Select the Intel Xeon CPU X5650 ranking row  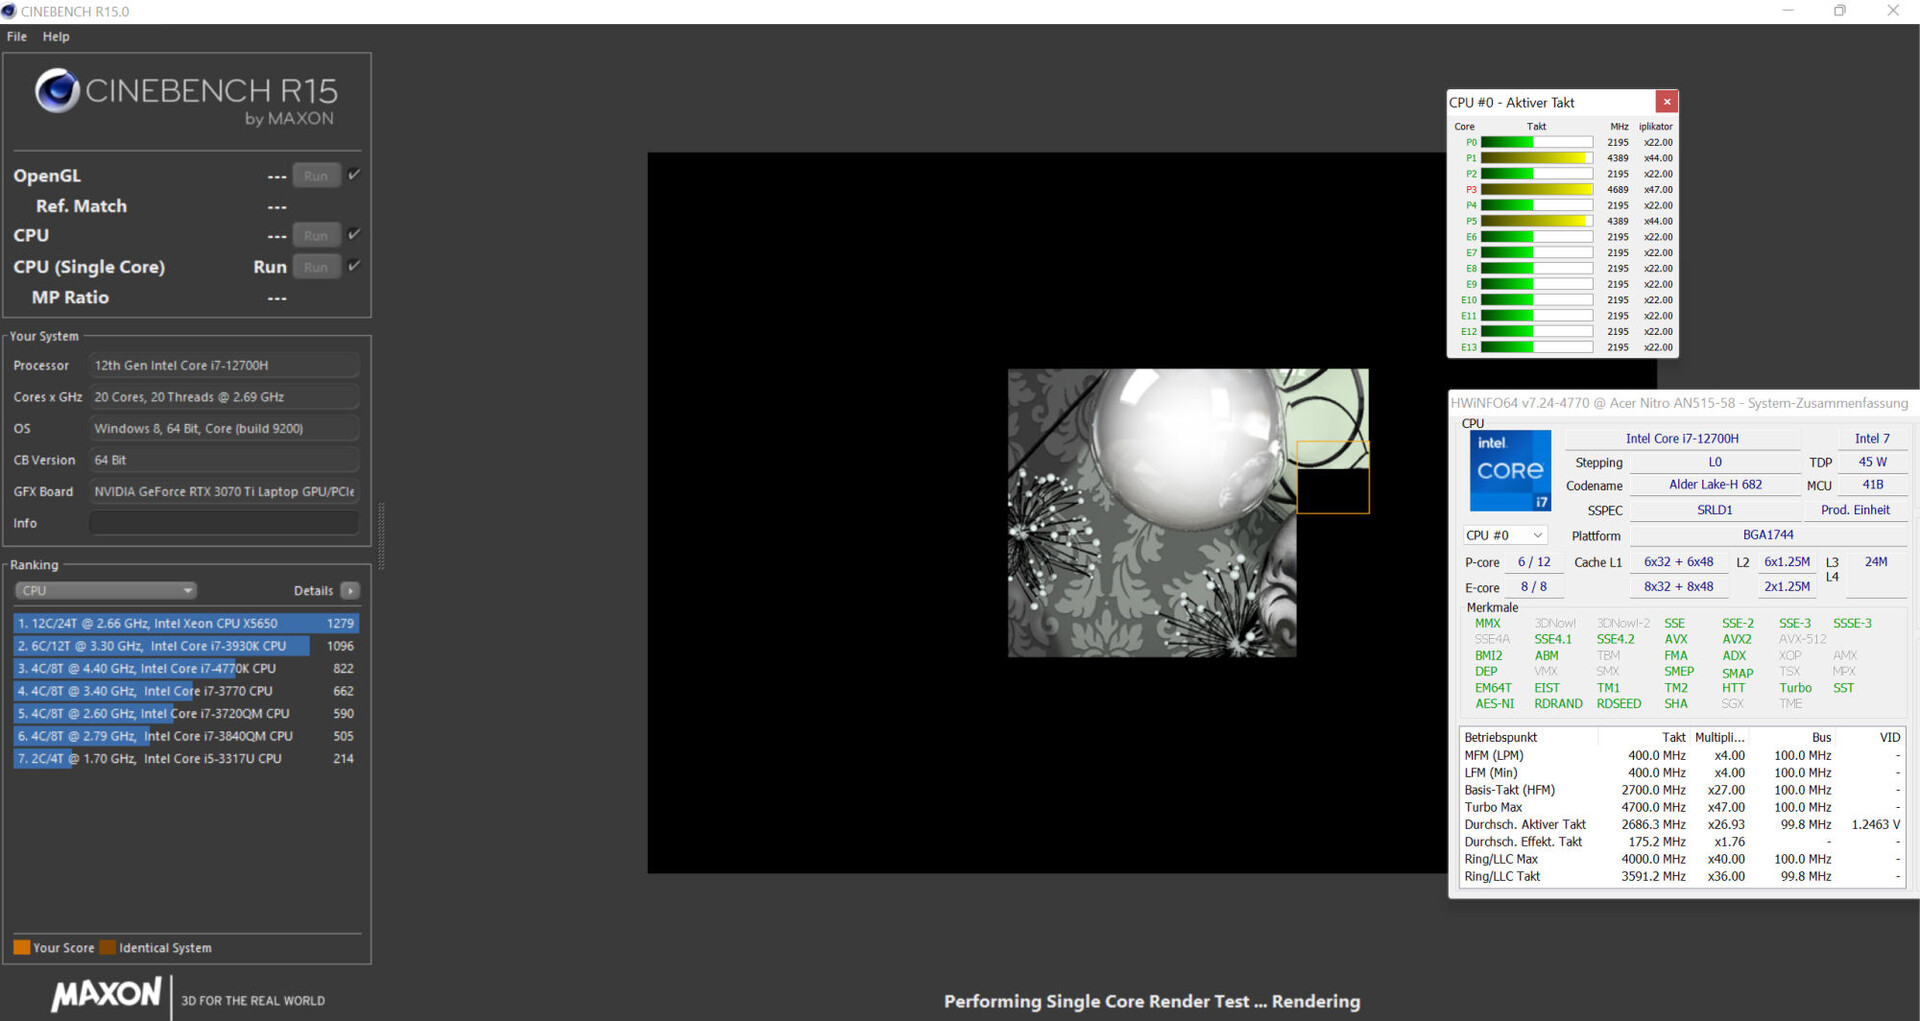click(x=186, y=623)
